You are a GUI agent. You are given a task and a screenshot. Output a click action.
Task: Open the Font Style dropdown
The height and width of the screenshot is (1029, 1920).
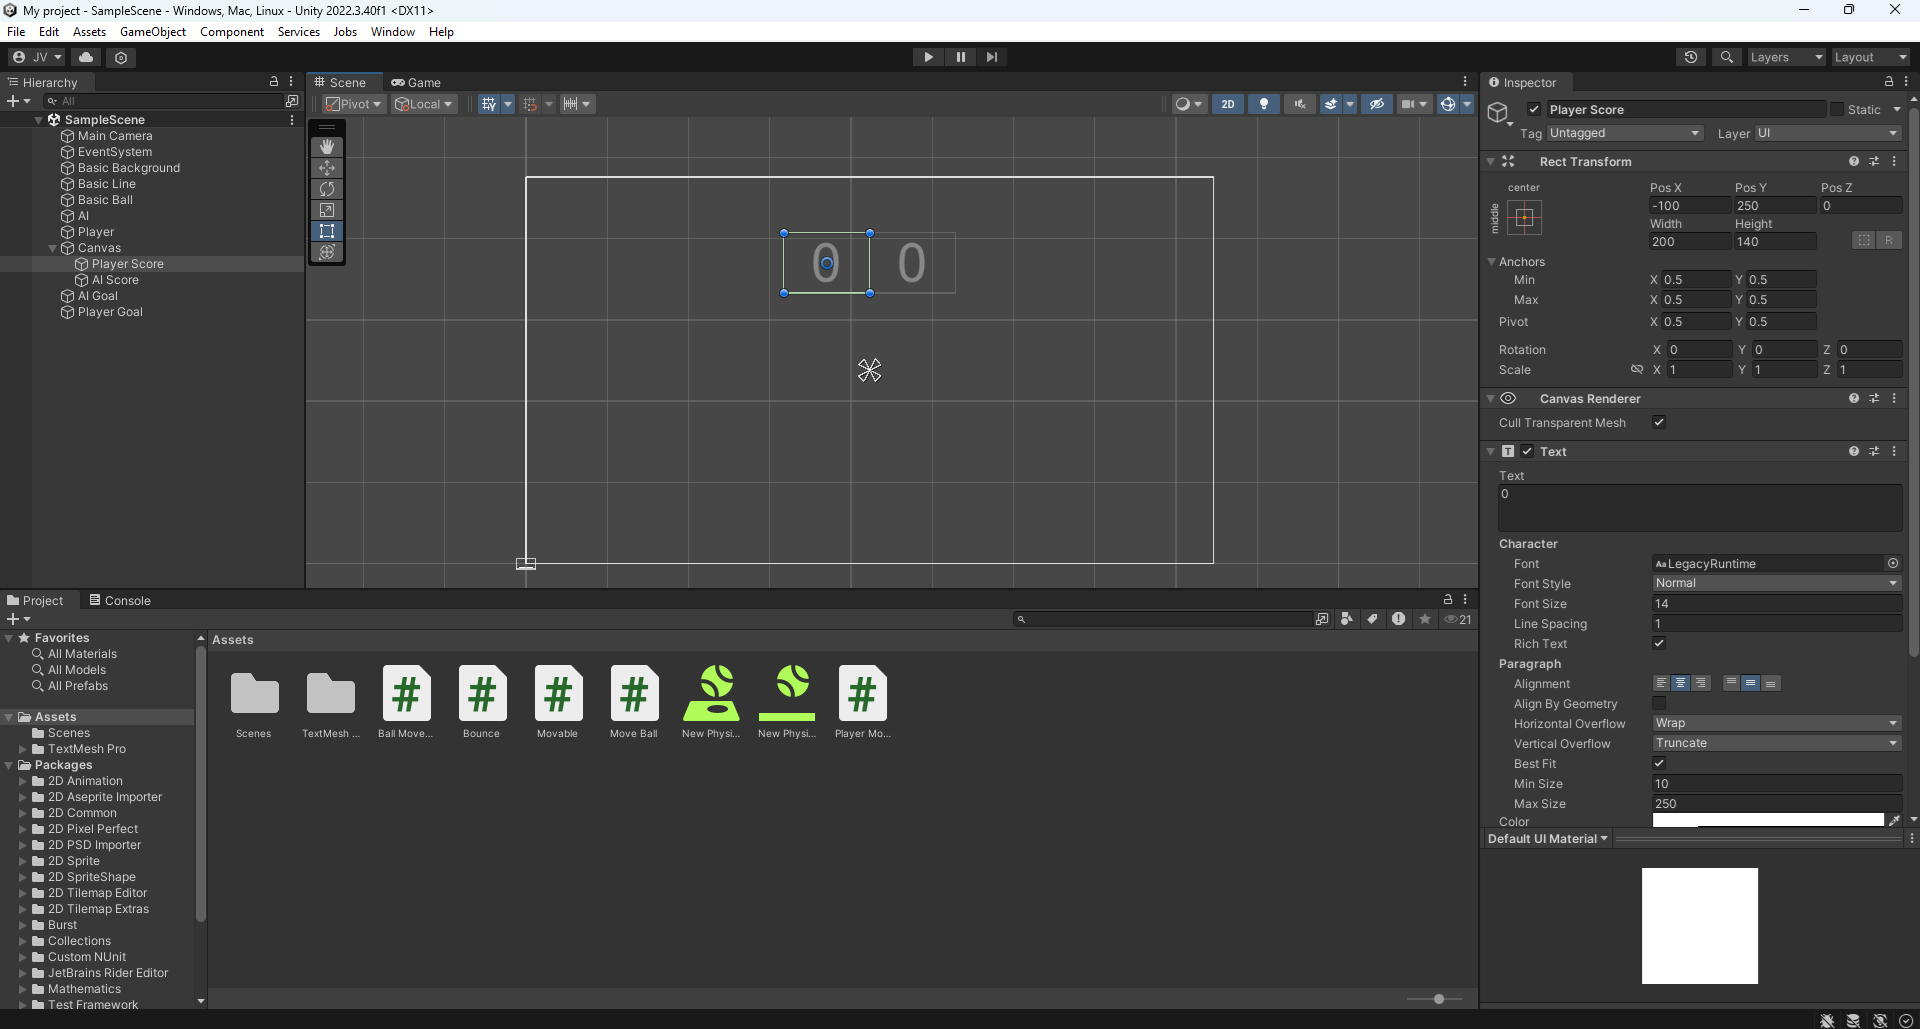[1777, 583]
